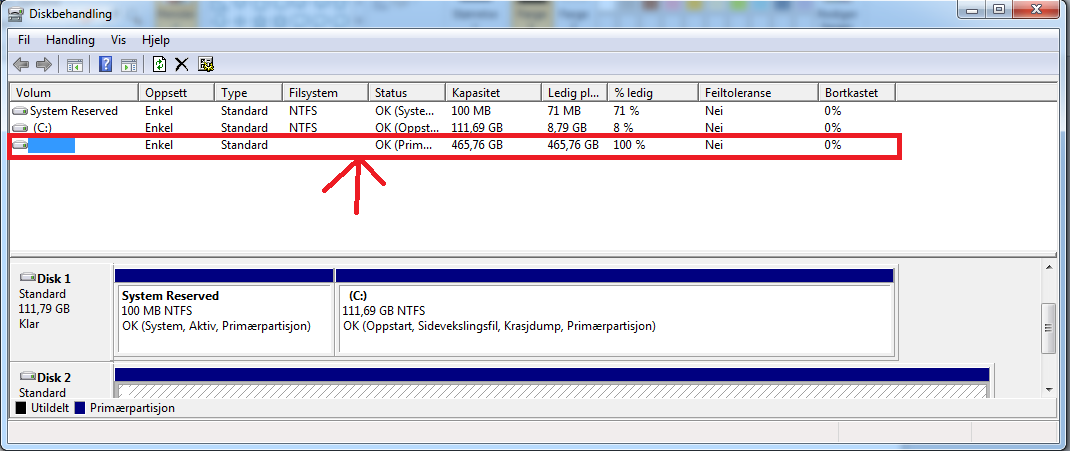Click the System Reserved volume drive icon

20,111
